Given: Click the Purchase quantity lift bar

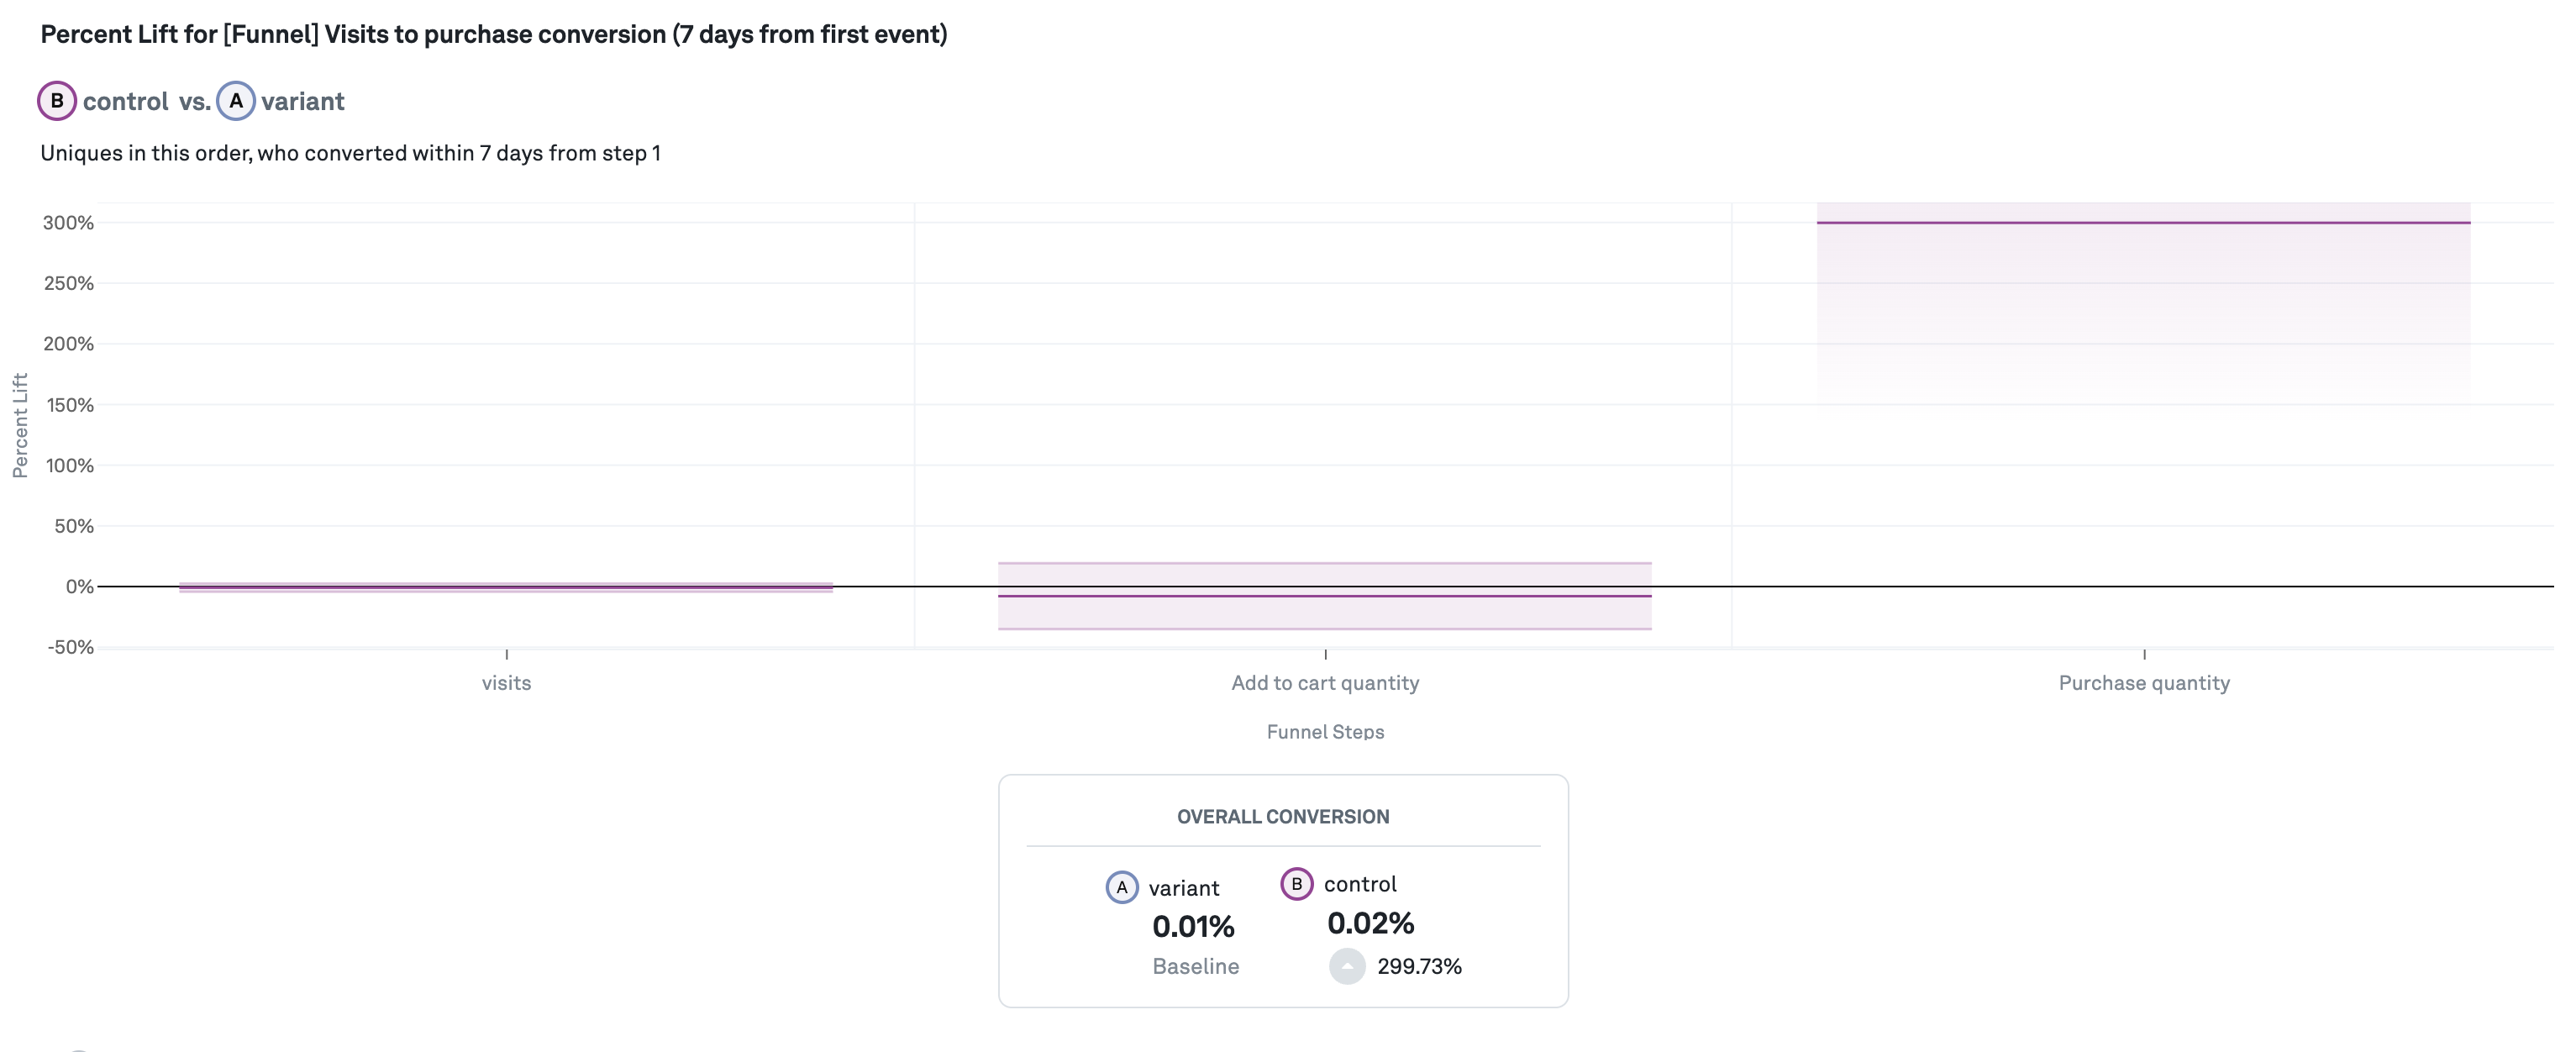Looking at the screenshot, I should (x=2143, y=300).
